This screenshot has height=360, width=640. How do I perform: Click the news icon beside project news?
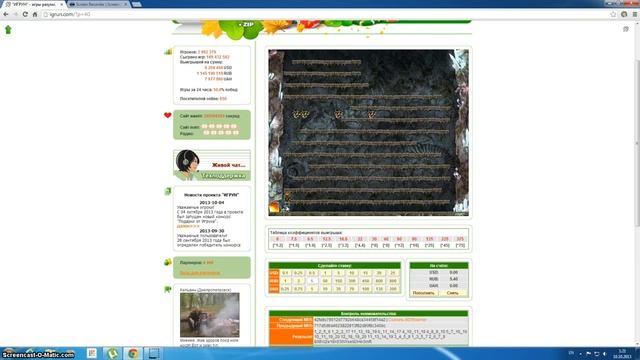click(x=168, y=191)
